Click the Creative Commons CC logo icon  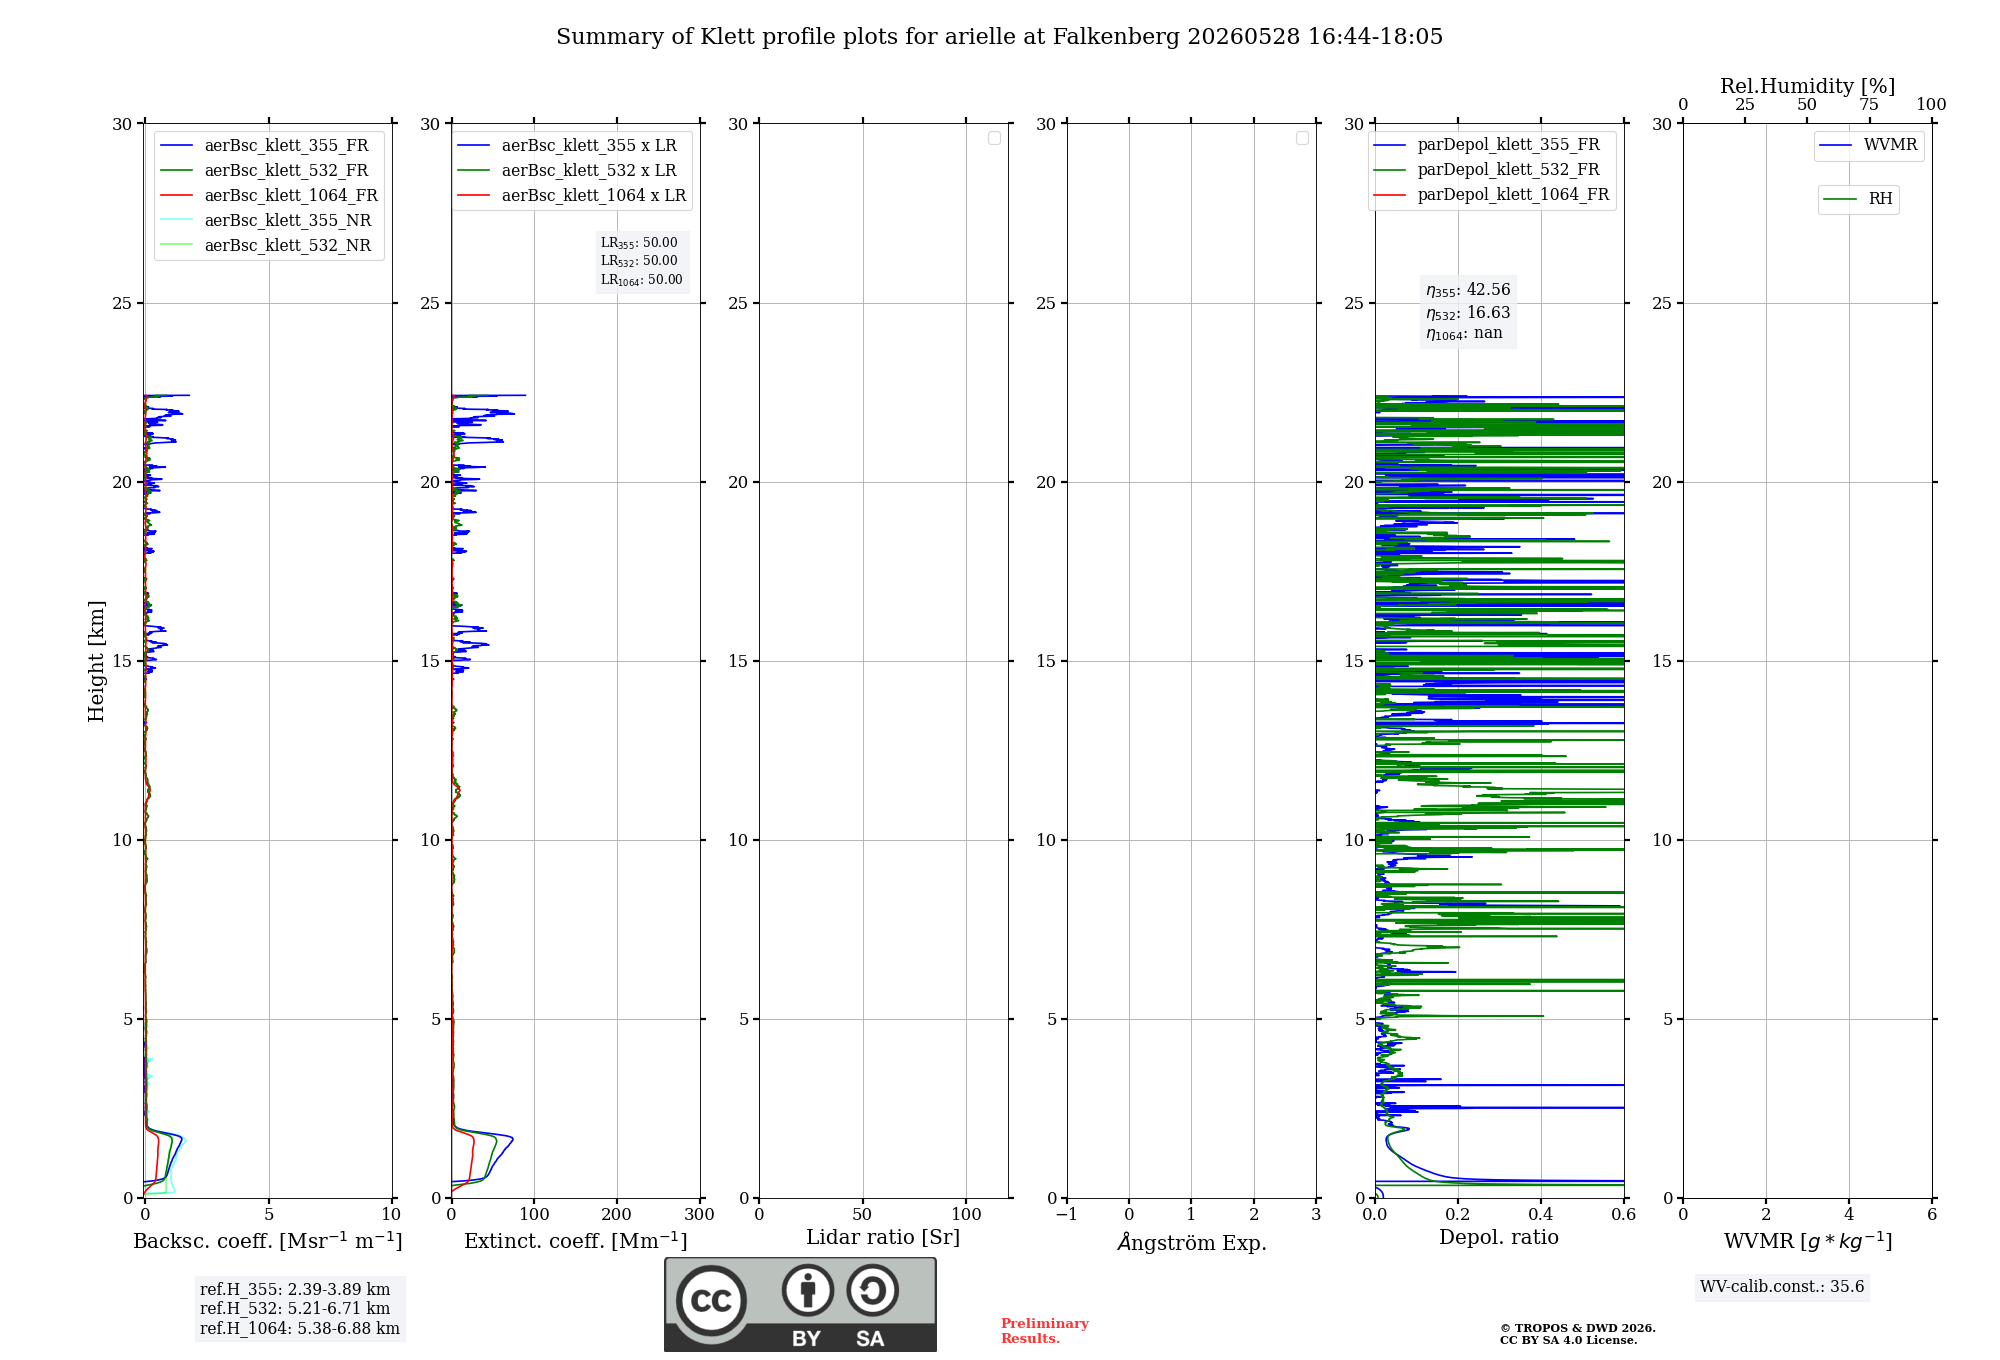711,1300
